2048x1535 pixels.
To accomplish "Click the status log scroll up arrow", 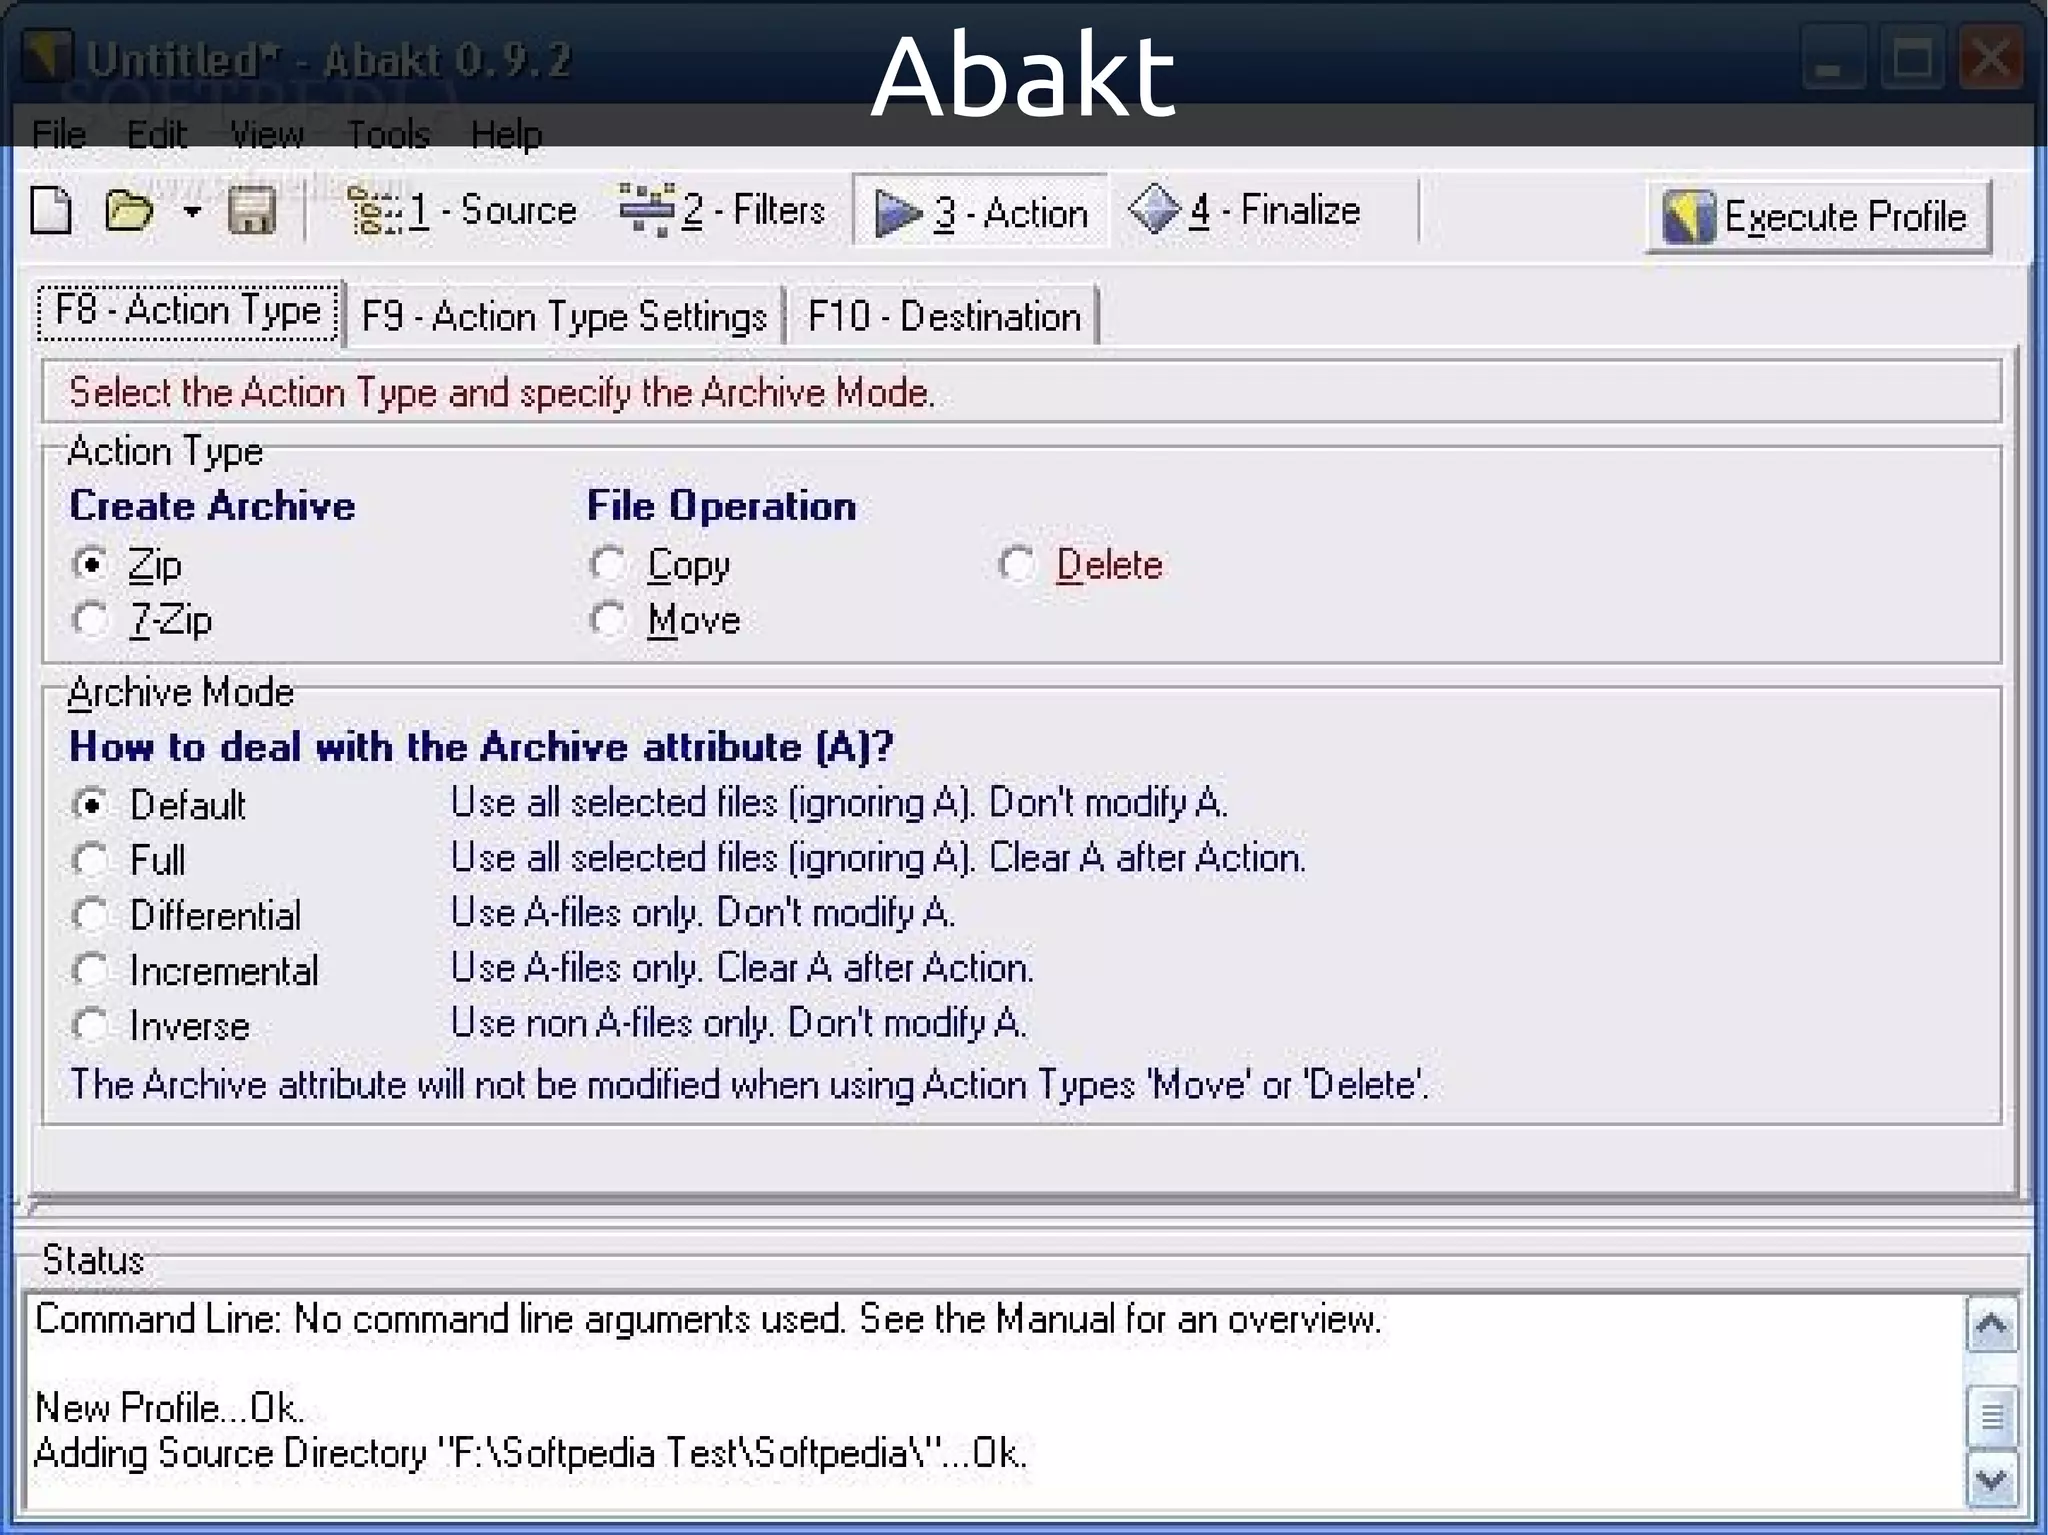I will [x=1991, y=1325].
